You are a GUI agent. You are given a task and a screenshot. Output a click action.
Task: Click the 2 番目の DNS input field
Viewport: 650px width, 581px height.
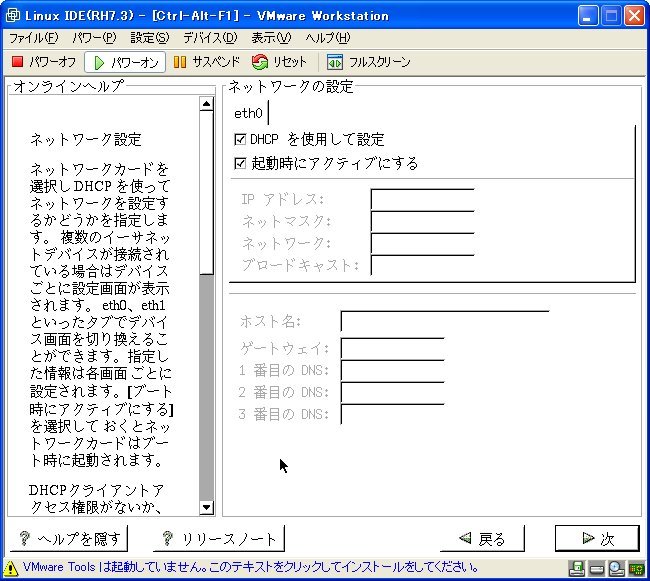tap(393, 392)
